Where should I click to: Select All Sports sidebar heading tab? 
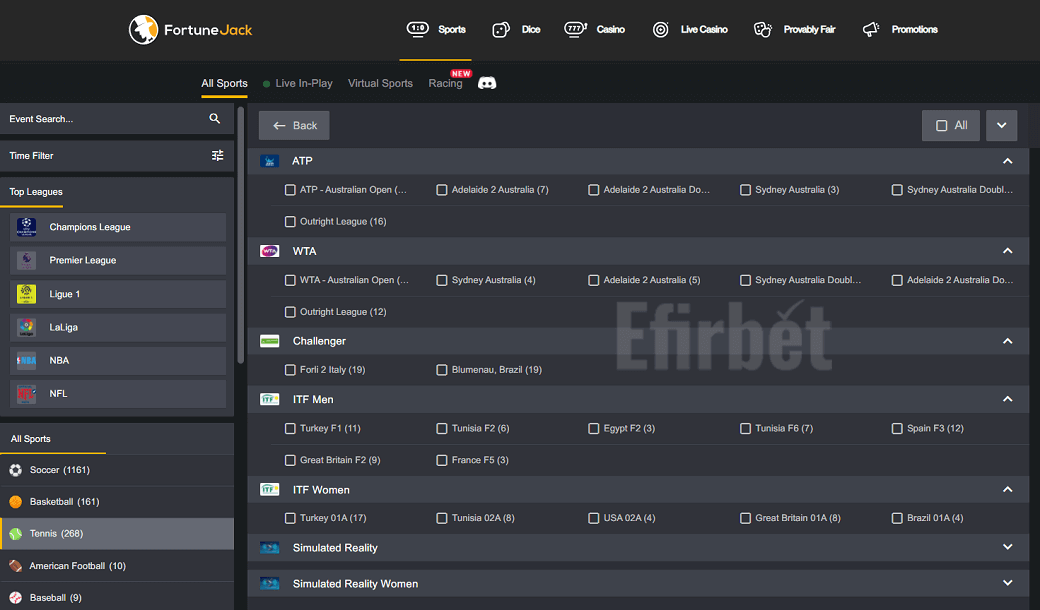point(31,439)
